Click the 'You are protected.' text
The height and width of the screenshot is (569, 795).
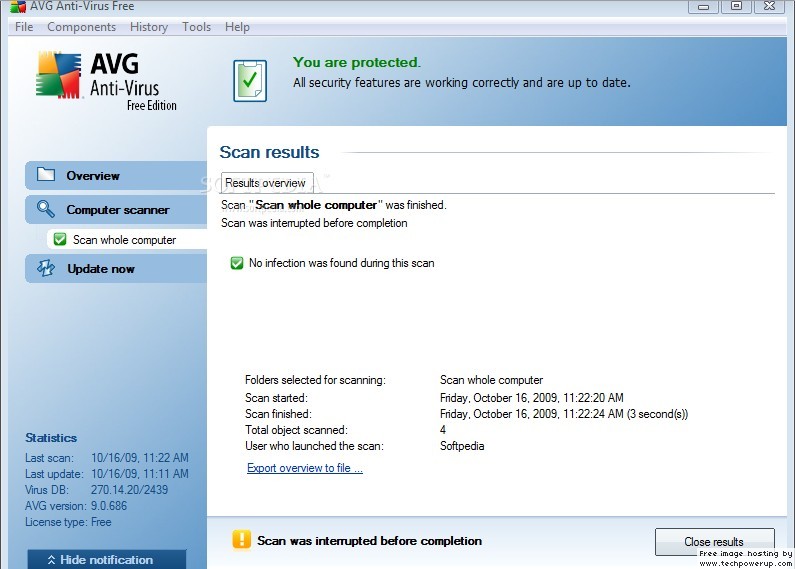coord(357,62)
